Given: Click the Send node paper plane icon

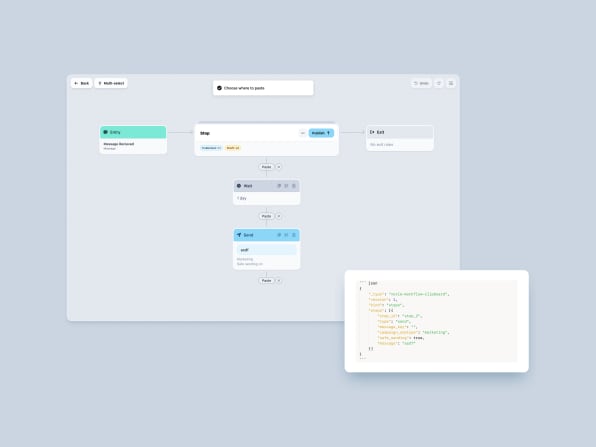Looking at the screenshot, I should point(239,235).
